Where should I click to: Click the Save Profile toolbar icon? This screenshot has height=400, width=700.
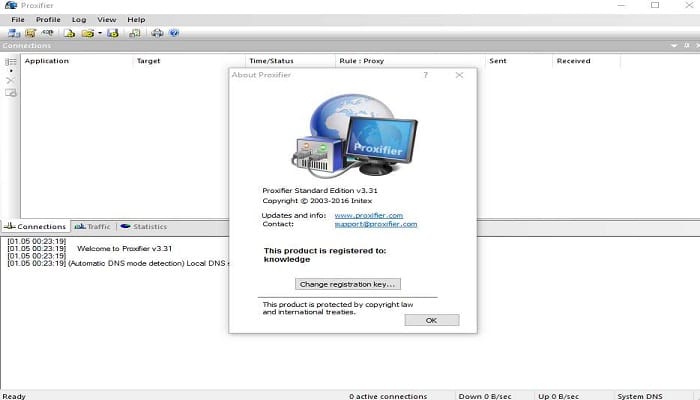112,33
